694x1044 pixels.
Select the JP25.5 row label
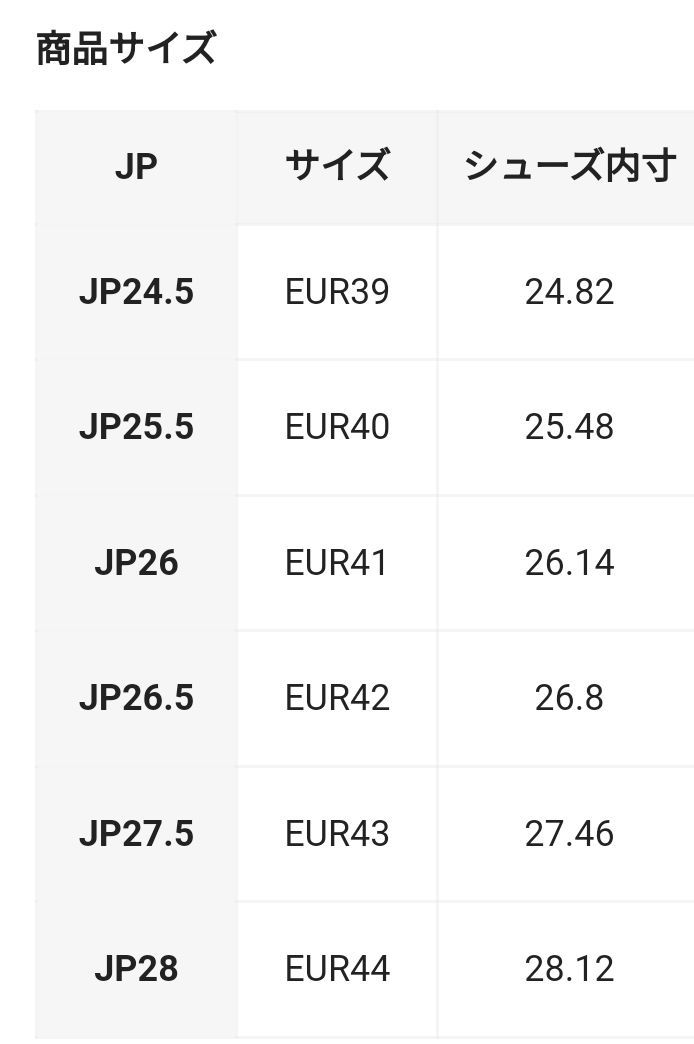click(x=136, y=427)
